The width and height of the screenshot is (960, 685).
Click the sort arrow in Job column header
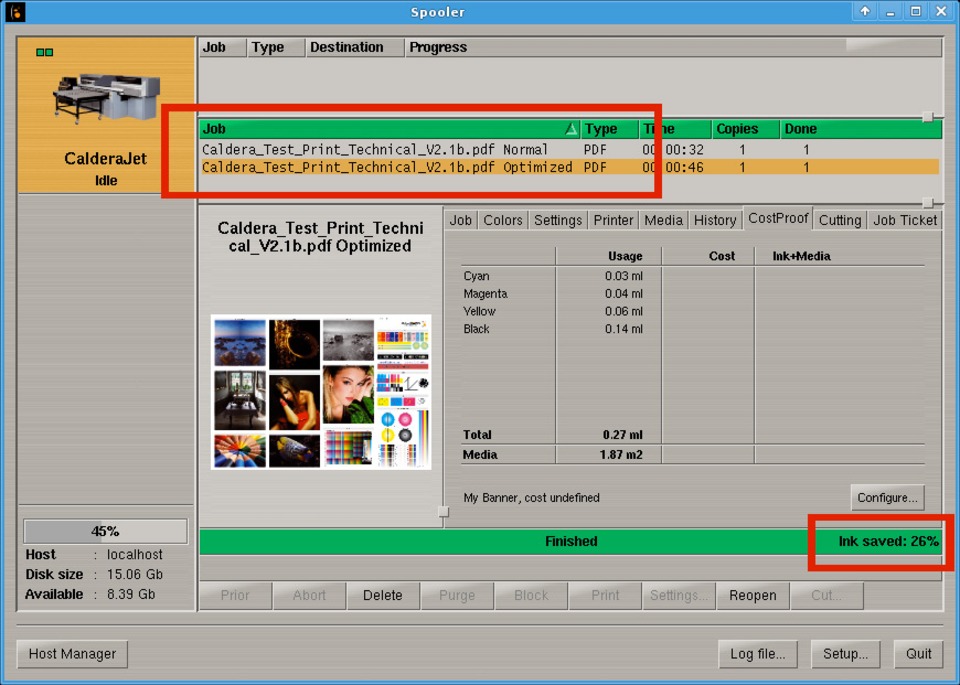click(x=571, y=129)
